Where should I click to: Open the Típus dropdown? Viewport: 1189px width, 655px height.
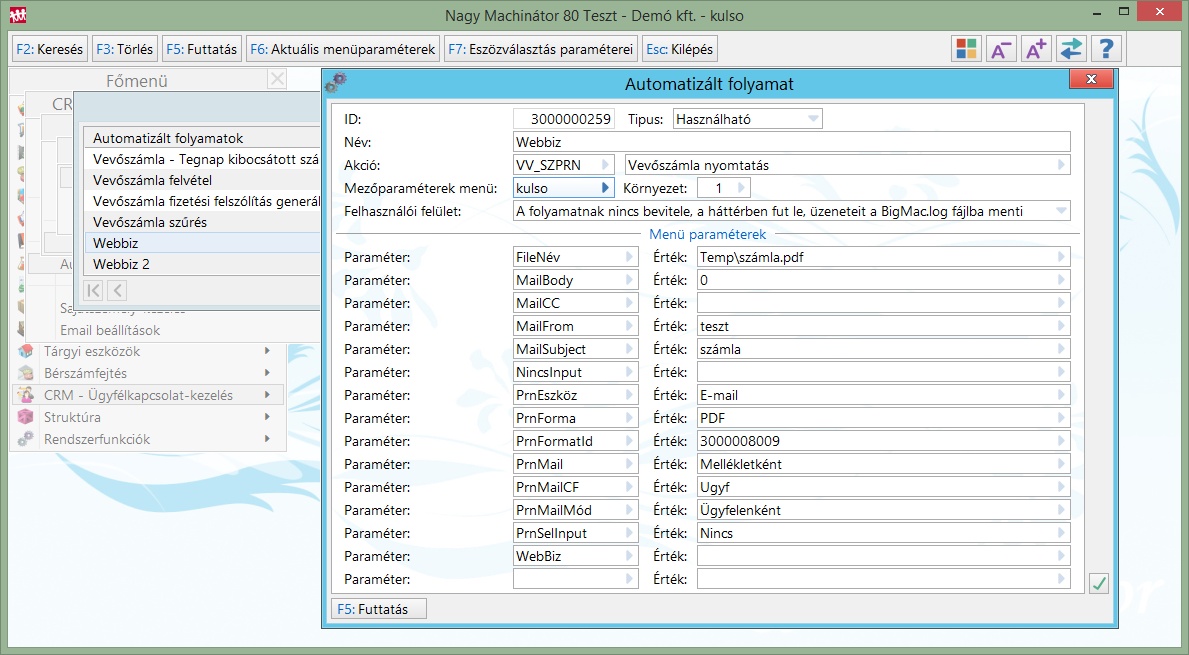click(813, 119)
